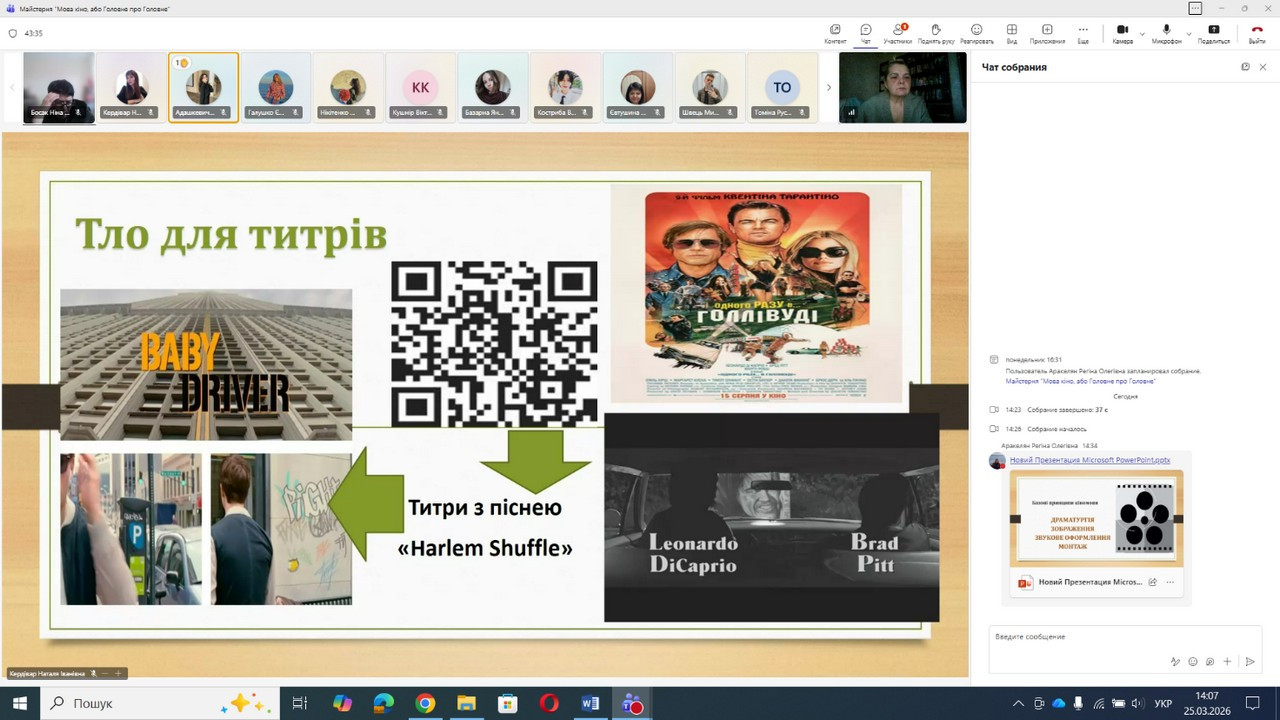Click the self-view camera preview

point(903,87)
